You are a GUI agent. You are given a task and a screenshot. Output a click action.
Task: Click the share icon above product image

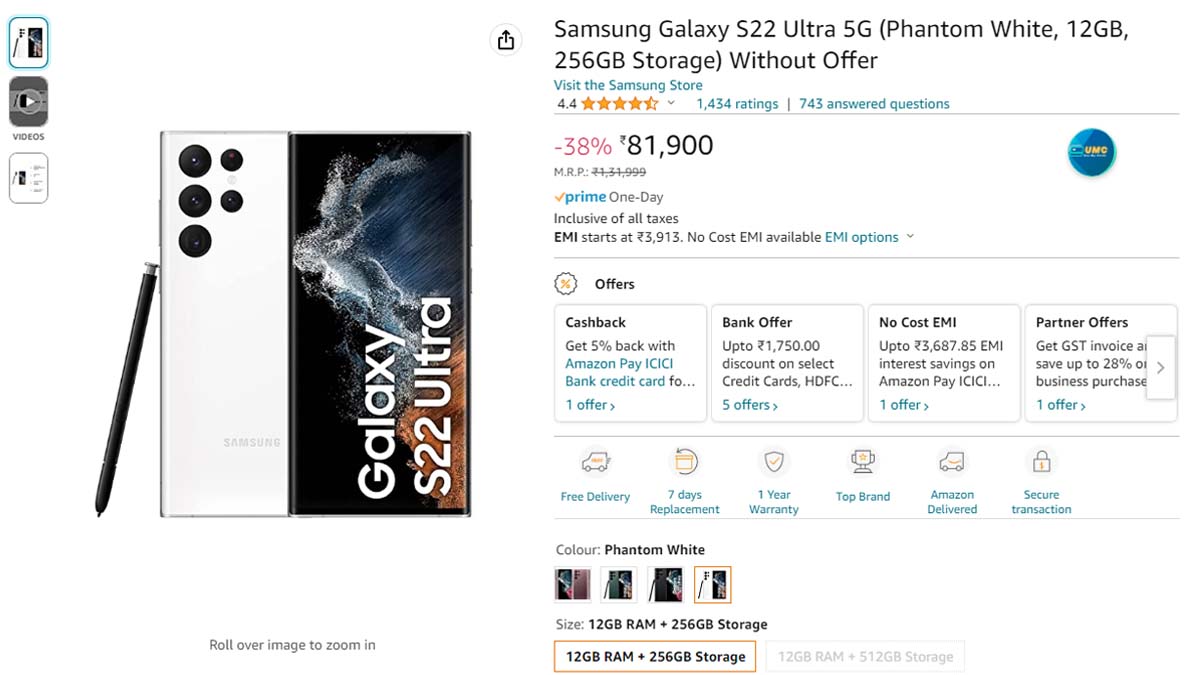[x=506, y=40]
